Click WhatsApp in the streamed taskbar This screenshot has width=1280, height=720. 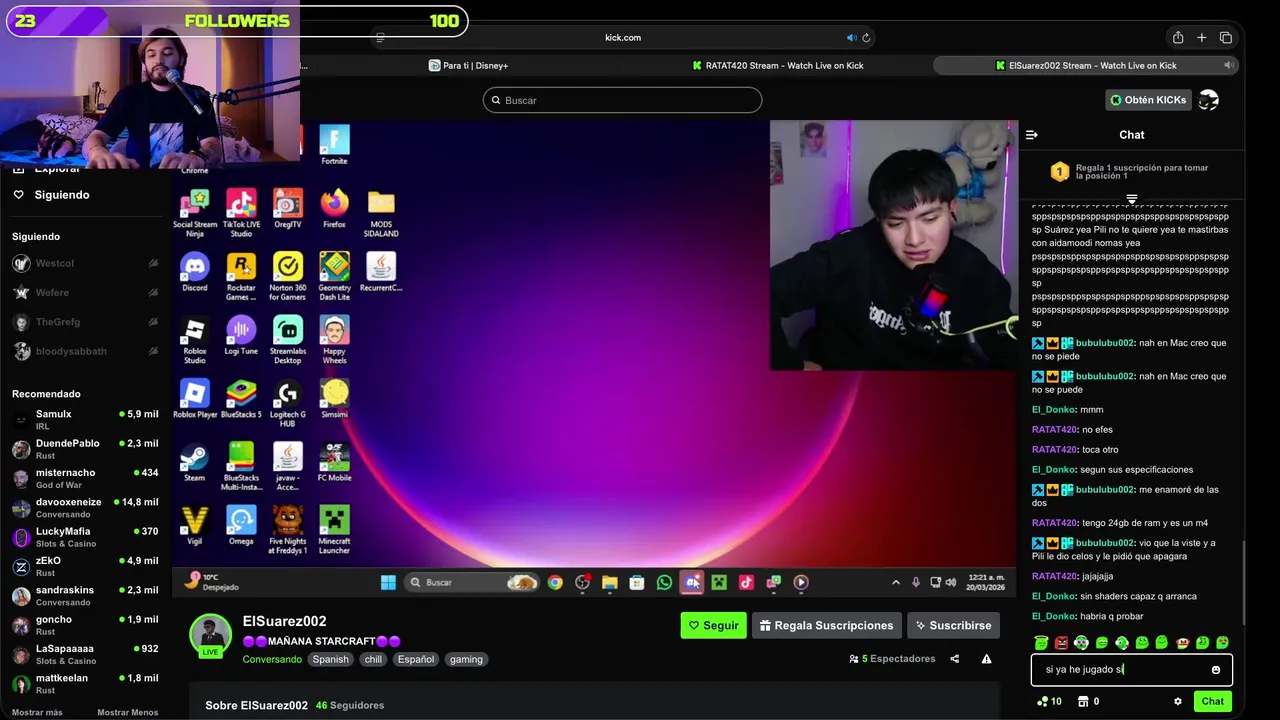tap(664, 582)
